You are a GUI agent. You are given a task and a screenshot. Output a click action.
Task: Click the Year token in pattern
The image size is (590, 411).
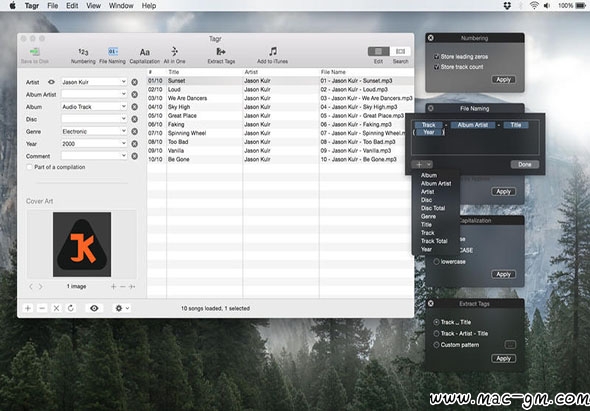pos(429,132)
